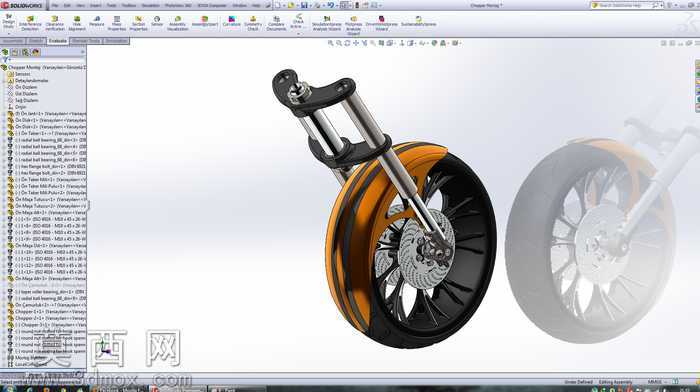Expand the Ön Jant<1> component

[x=4, y=114]
